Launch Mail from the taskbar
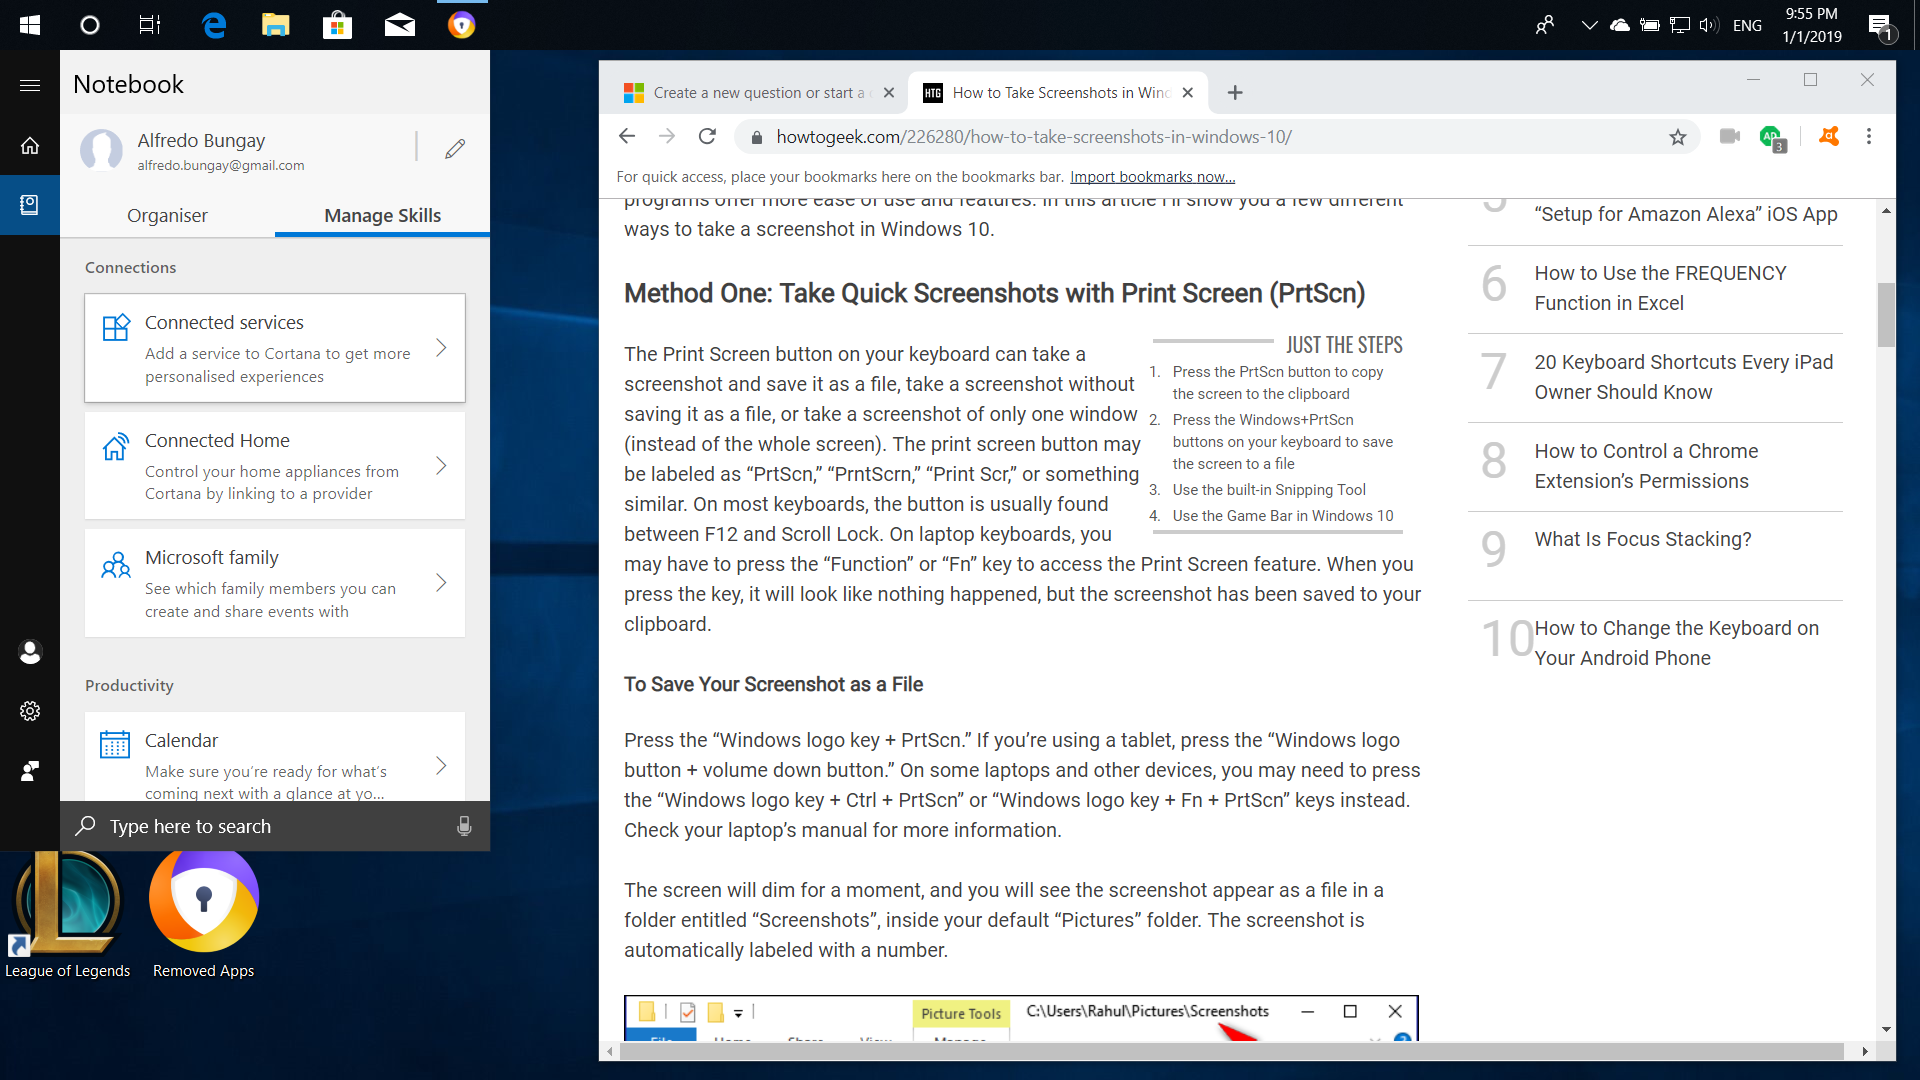This screenshot has height=1080, width=1920. tap(399, 25)
